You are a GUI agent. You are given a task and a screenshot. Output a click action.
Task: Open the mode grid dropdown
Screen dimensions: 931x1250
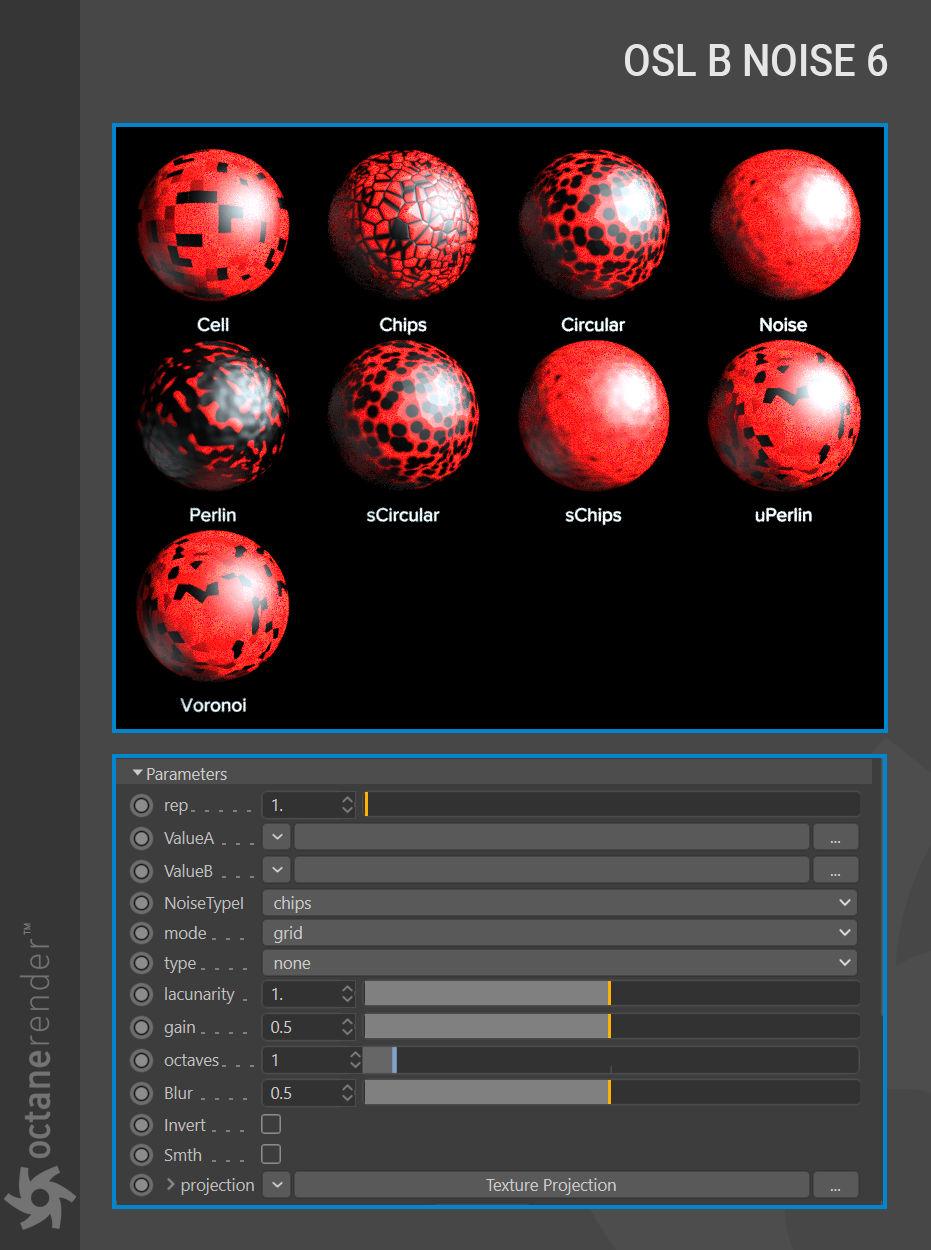click(x=560, y=933)
